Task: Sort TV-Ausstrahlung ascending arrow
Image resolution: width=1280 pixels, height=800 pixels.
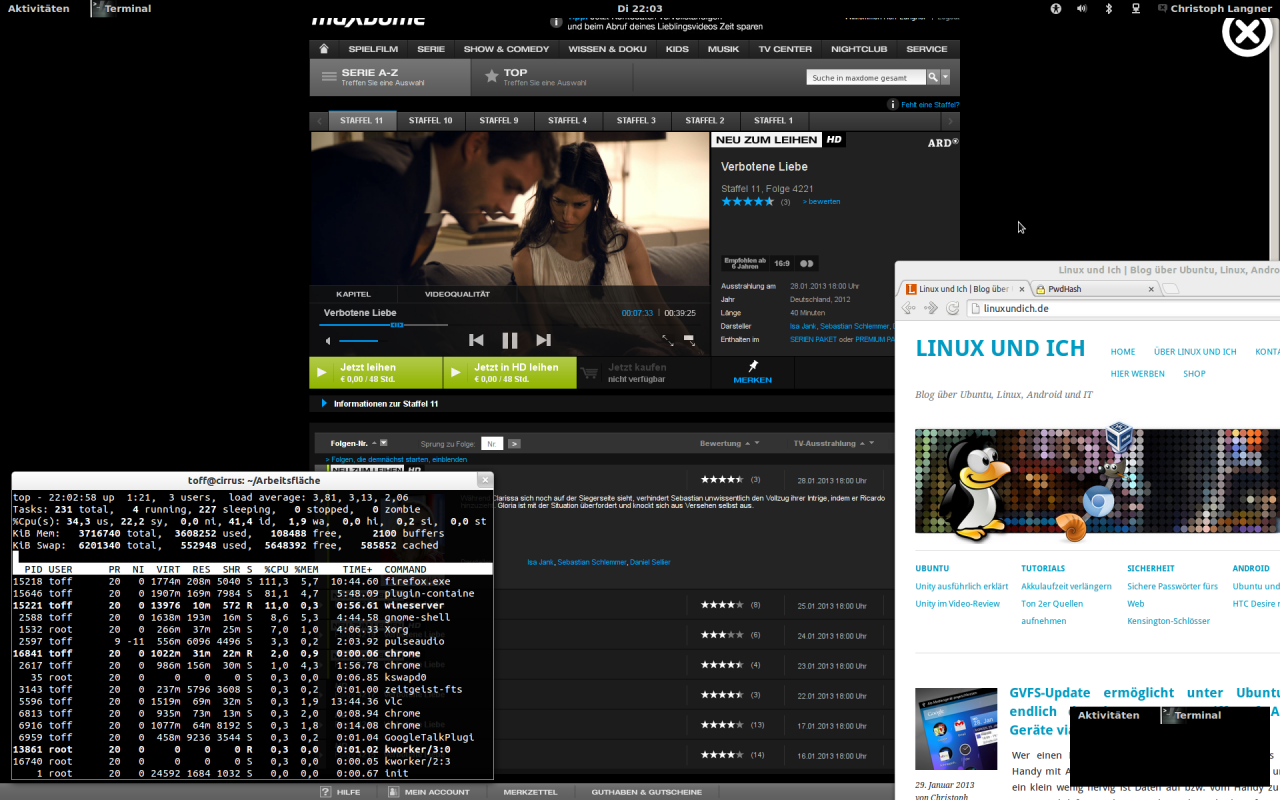Action: (x=862, y=443)
